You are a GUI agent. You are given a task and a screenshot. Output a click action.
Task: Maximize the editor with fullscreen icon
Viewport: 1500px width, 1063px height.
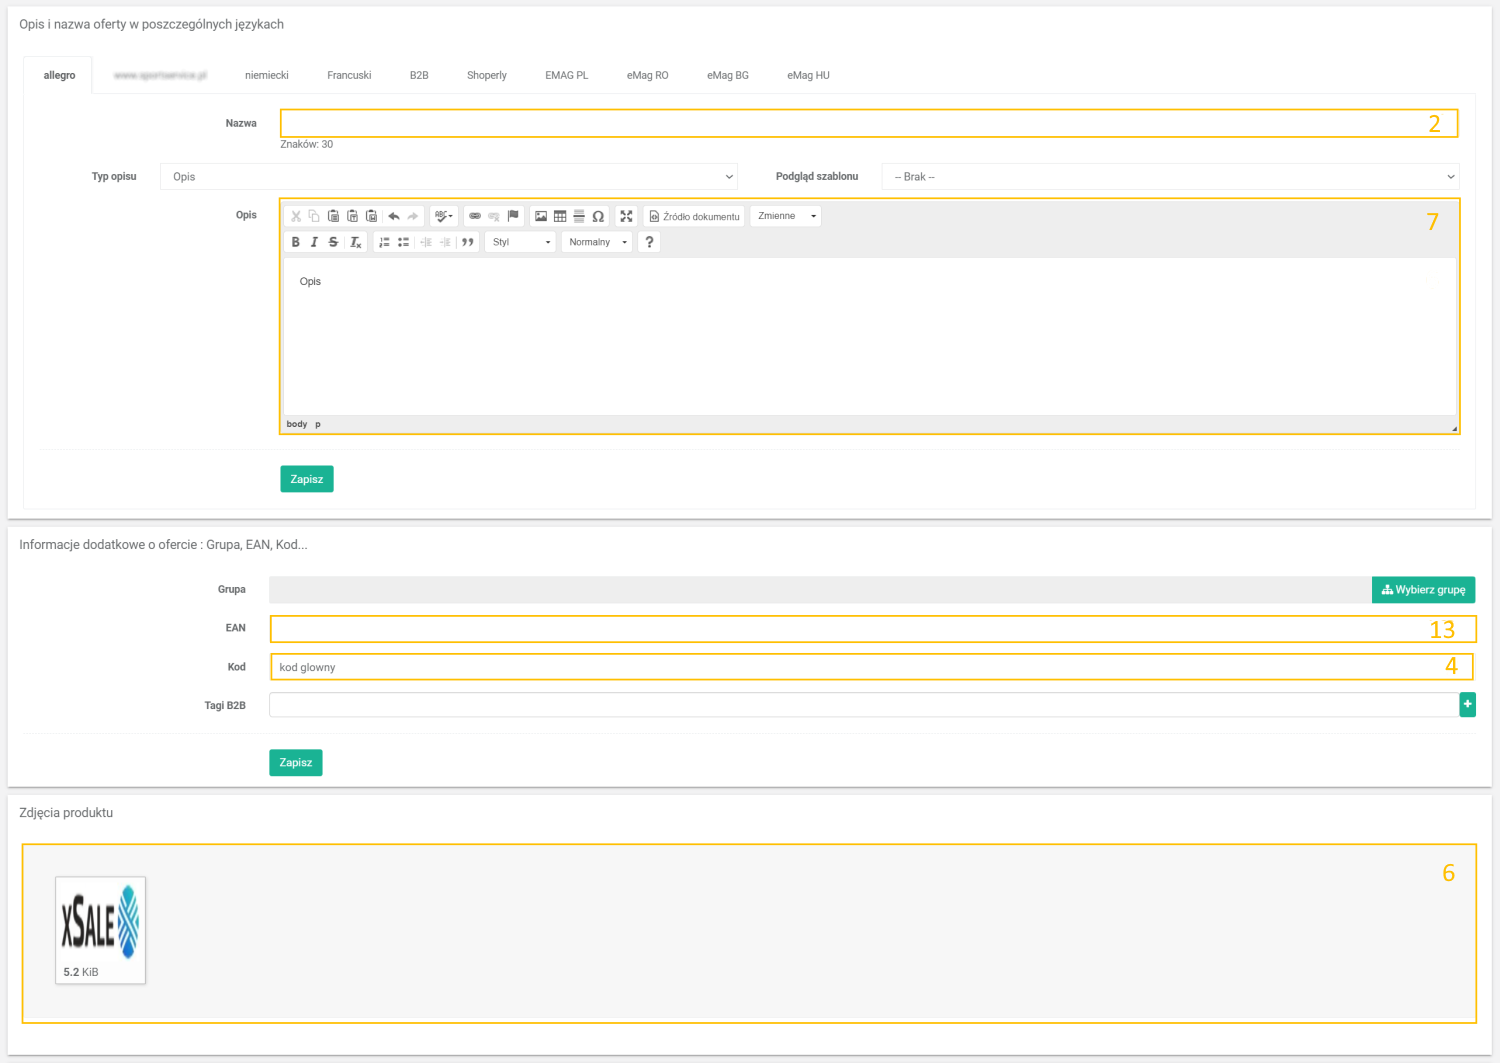[626, 216]
